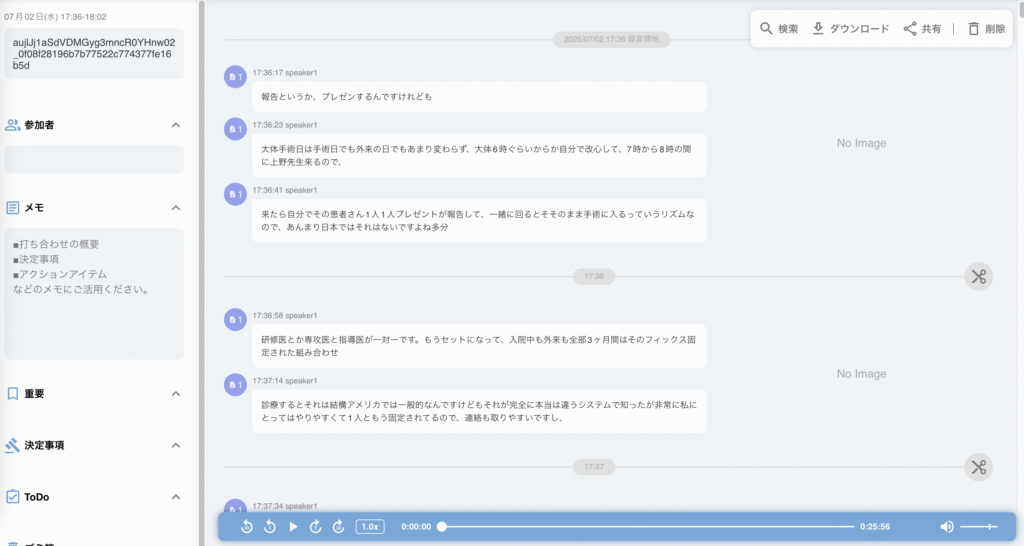Adjust the volume slider
This screenshot has width=1024, height=546.
[978, 526]
